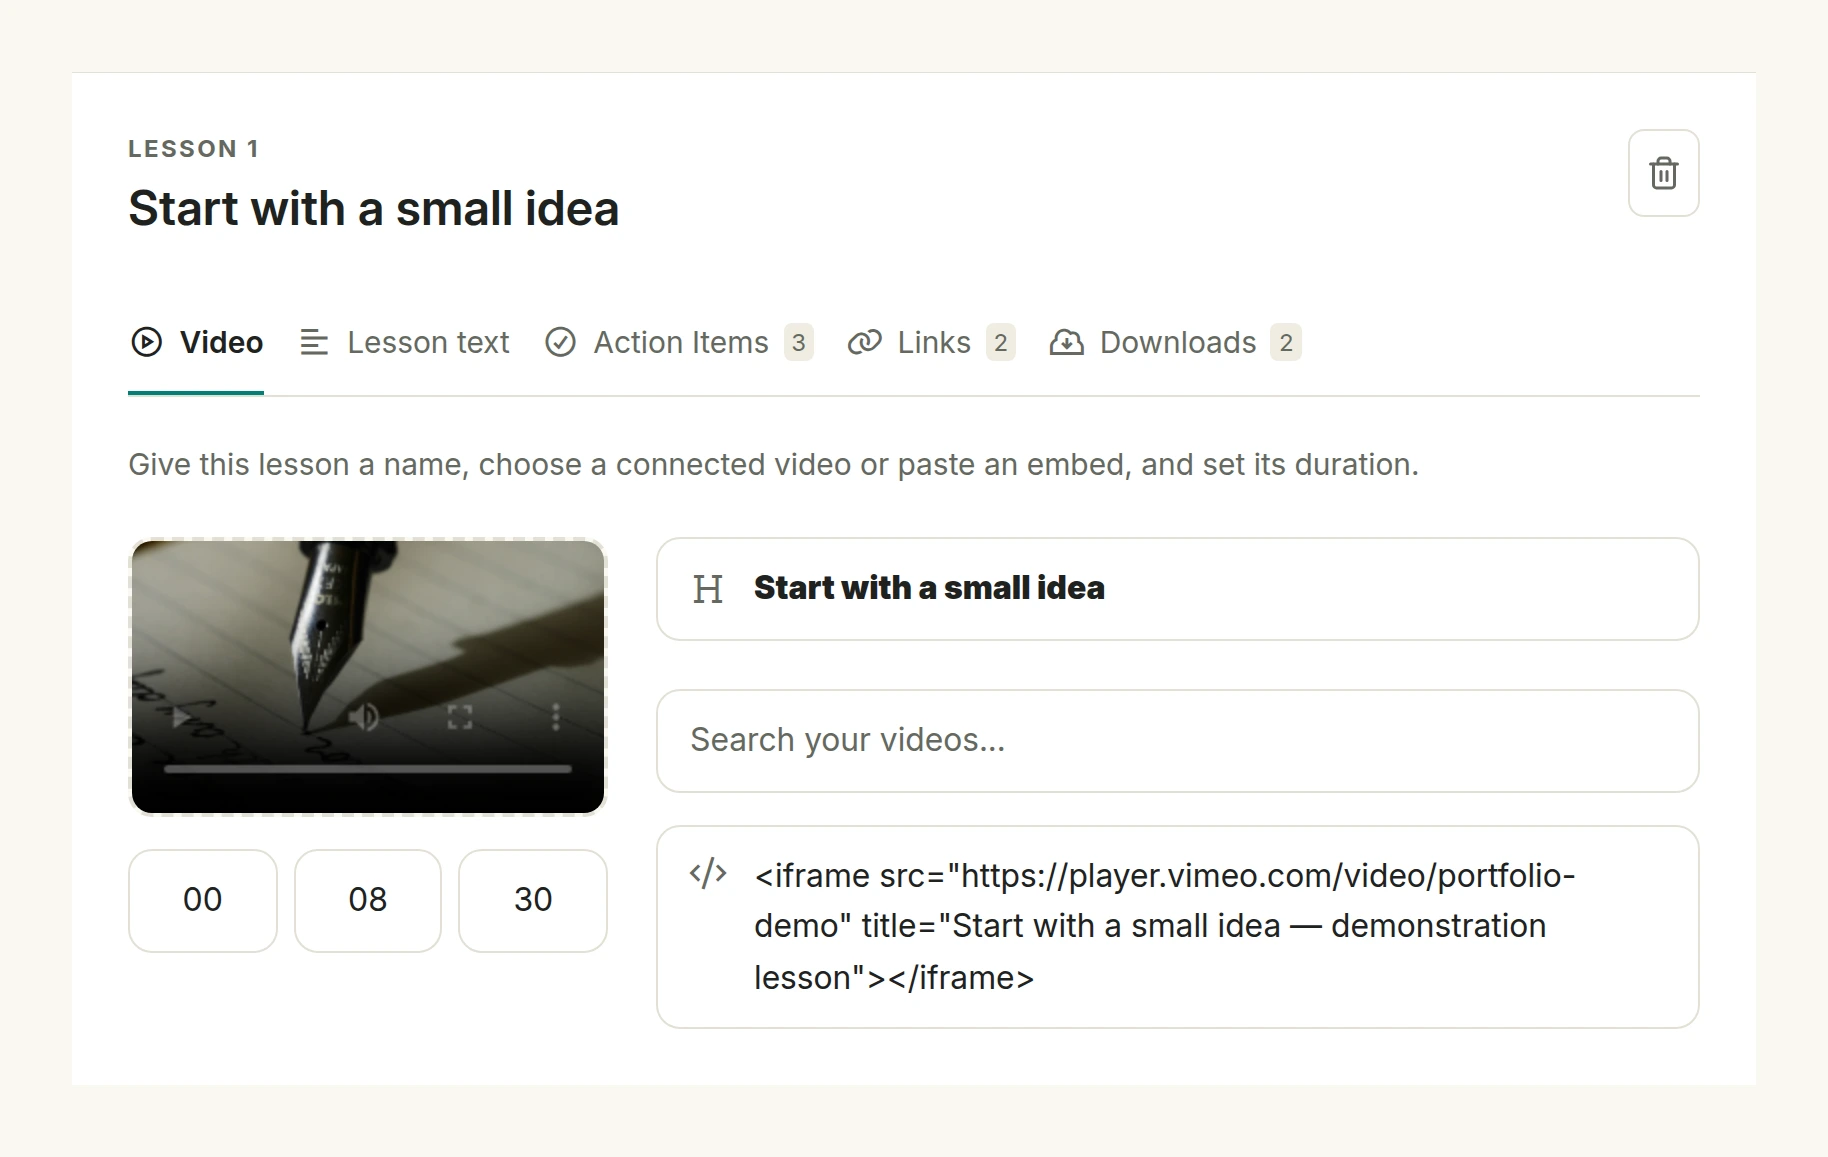Mute the video with speaker icon

(364, 717)
